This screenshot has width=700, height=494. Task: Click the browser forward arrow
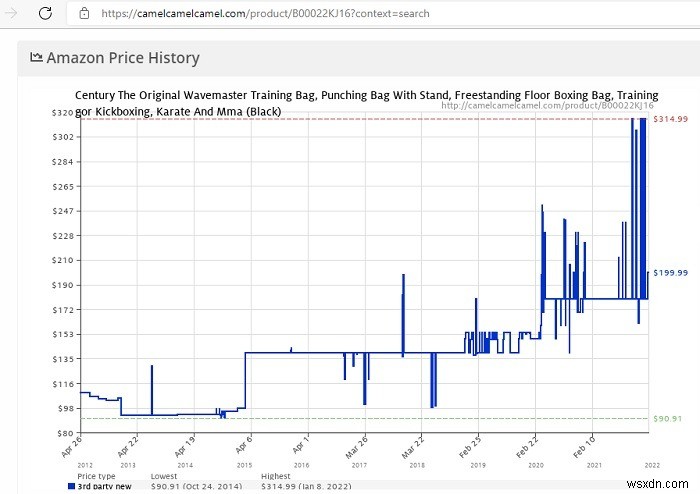pyautogui.click(x=11, y=13)
